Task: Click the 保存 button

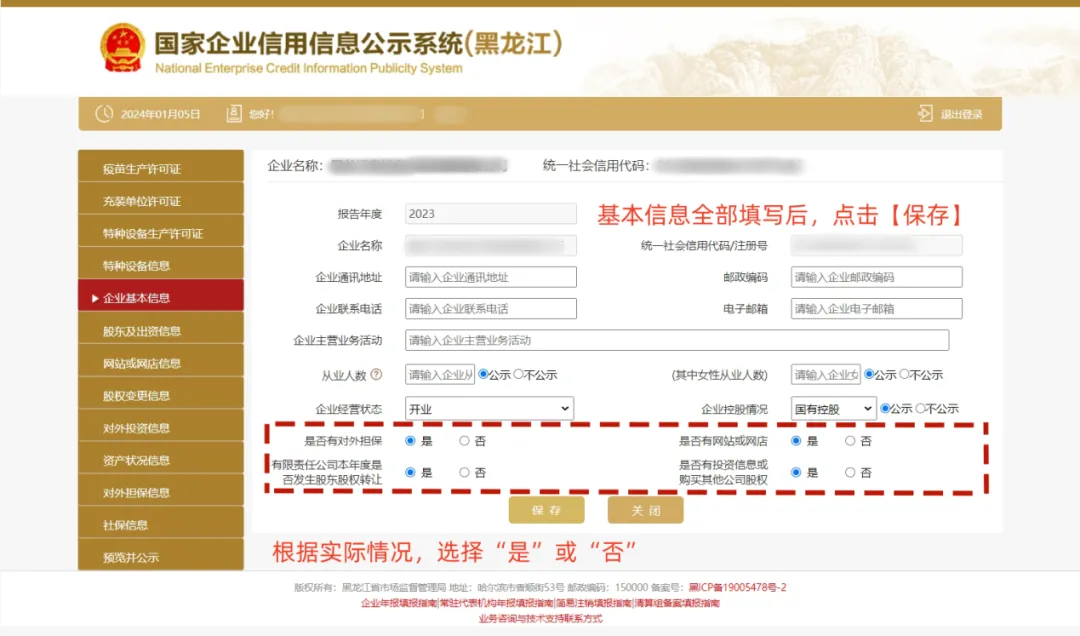Action: [547, 510]
